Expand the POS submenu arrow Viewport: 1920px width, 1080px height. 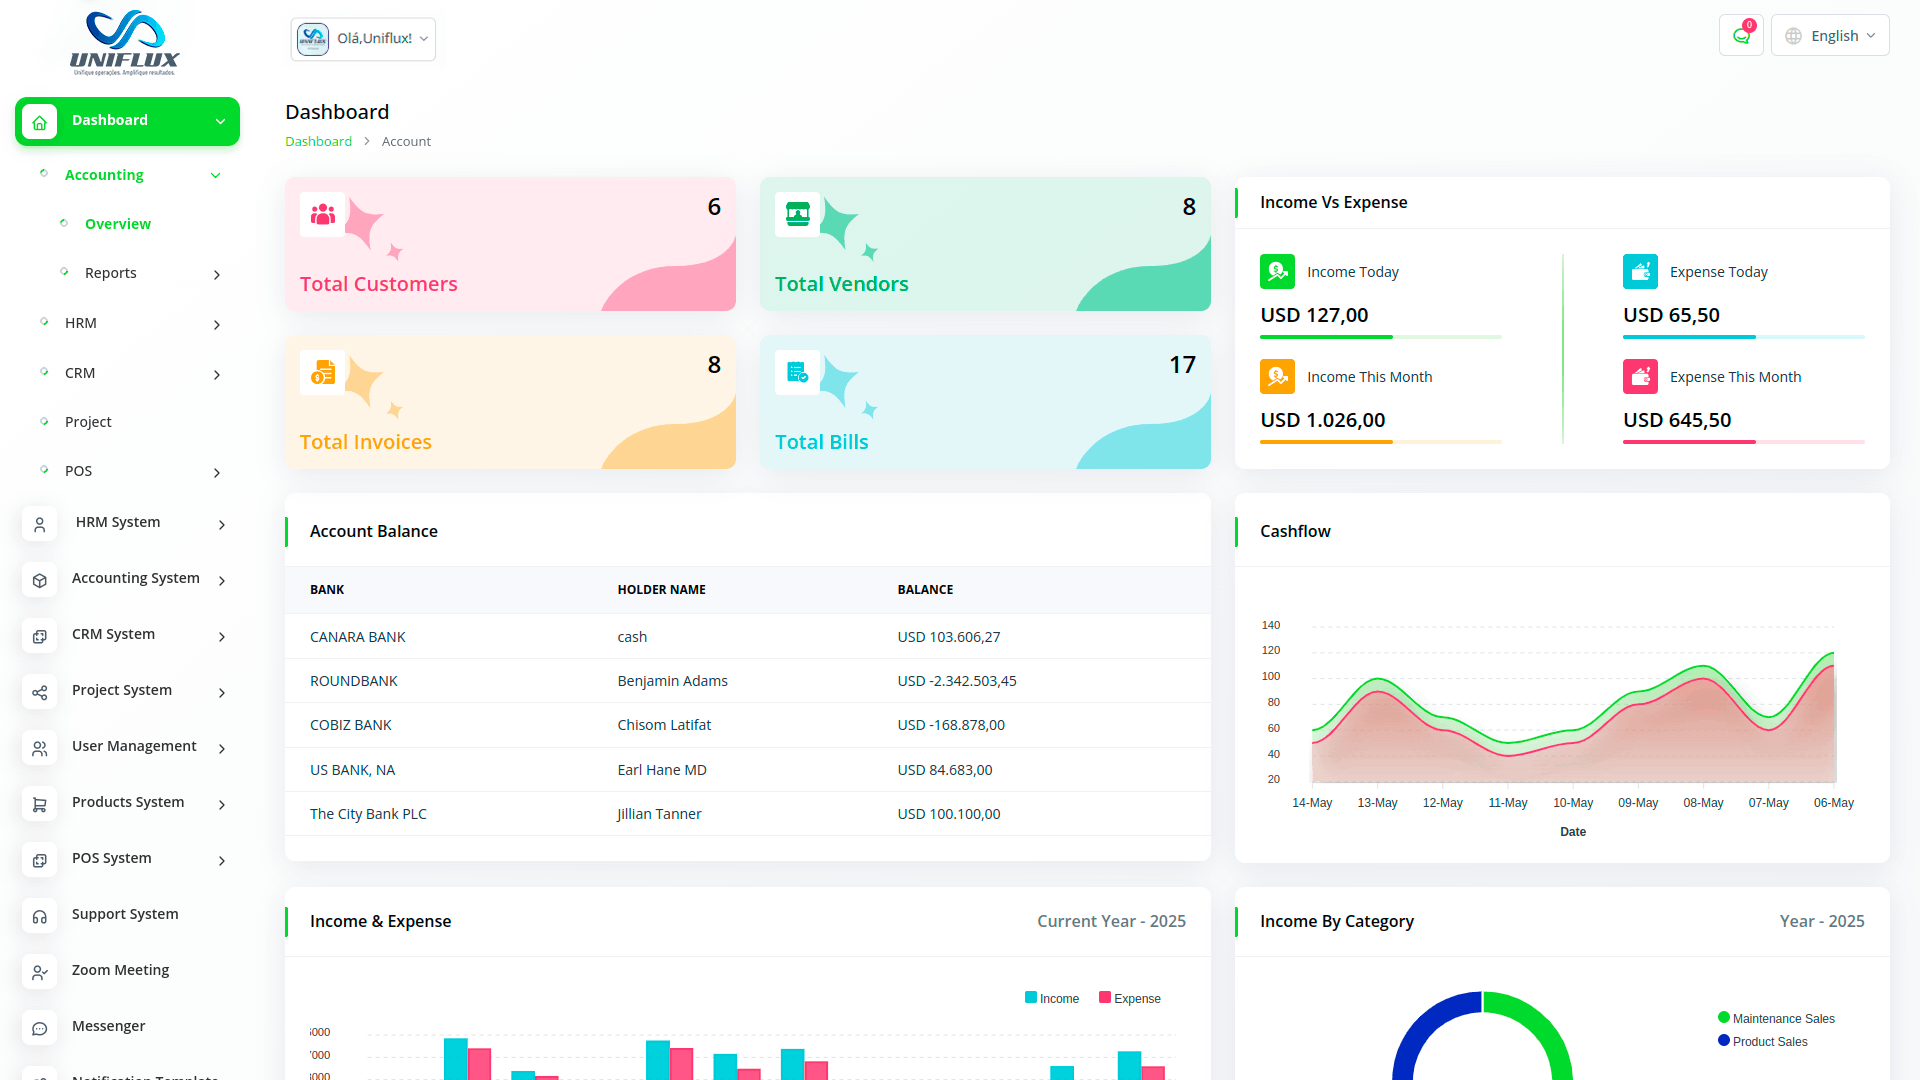(x=217, y=472)
